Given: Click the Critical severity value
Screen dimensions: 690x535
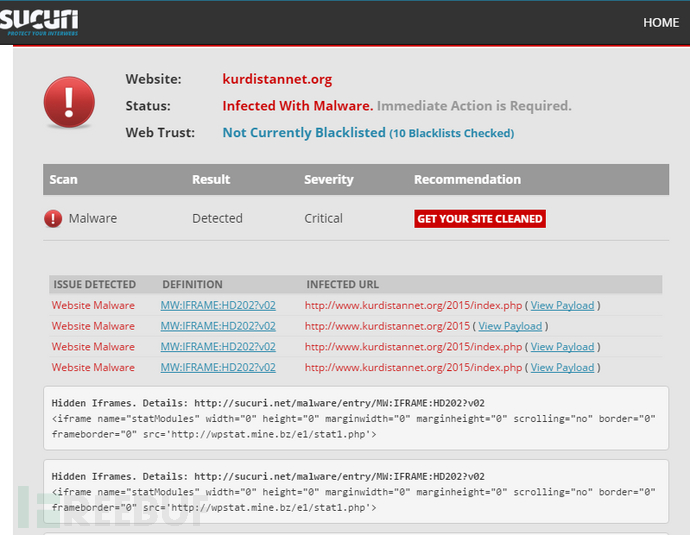Looking at the screenshot, I should pyautogui.click(x=323, y=218).
